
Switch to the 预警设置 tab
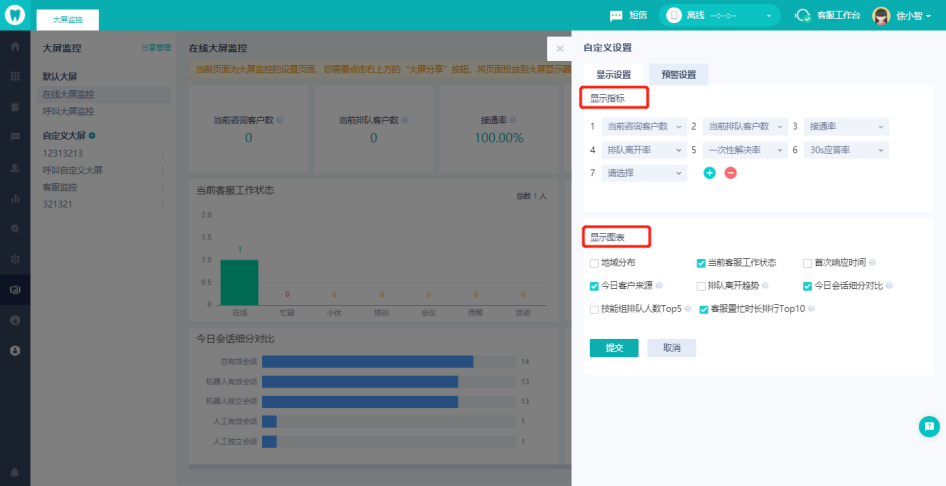[679, 75]
